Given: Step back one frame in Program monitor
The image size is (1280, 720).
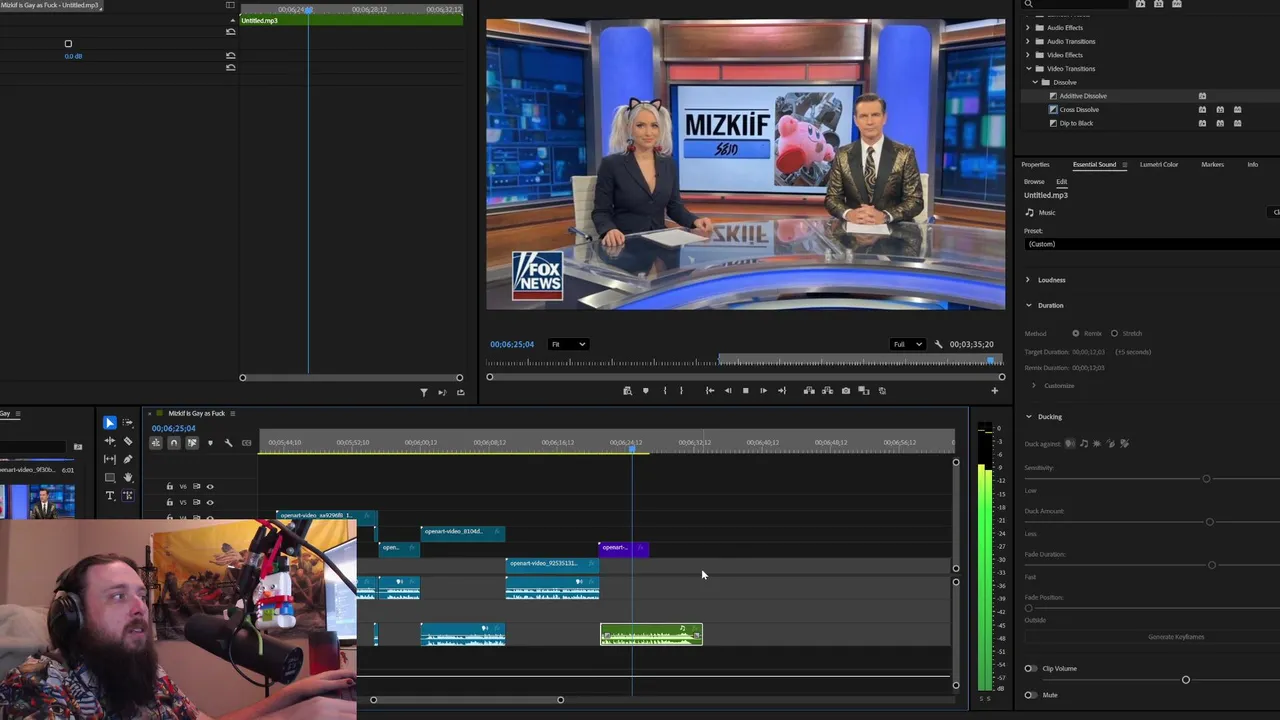Looking at the screenshot, I should pos(727,391).
